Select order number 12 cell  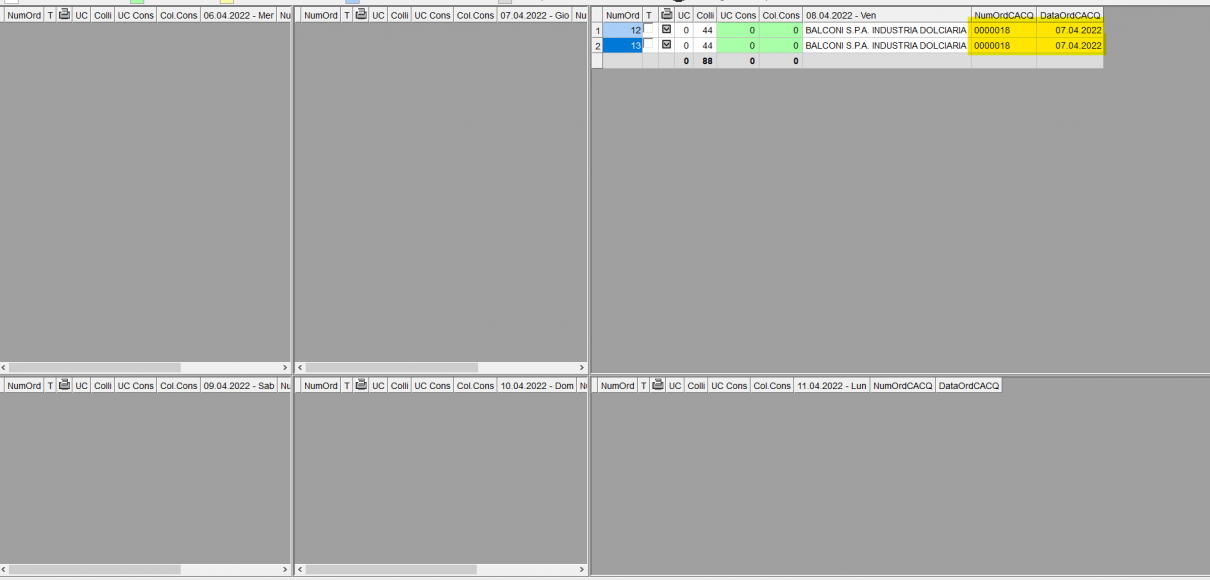(x=623, y=31)
